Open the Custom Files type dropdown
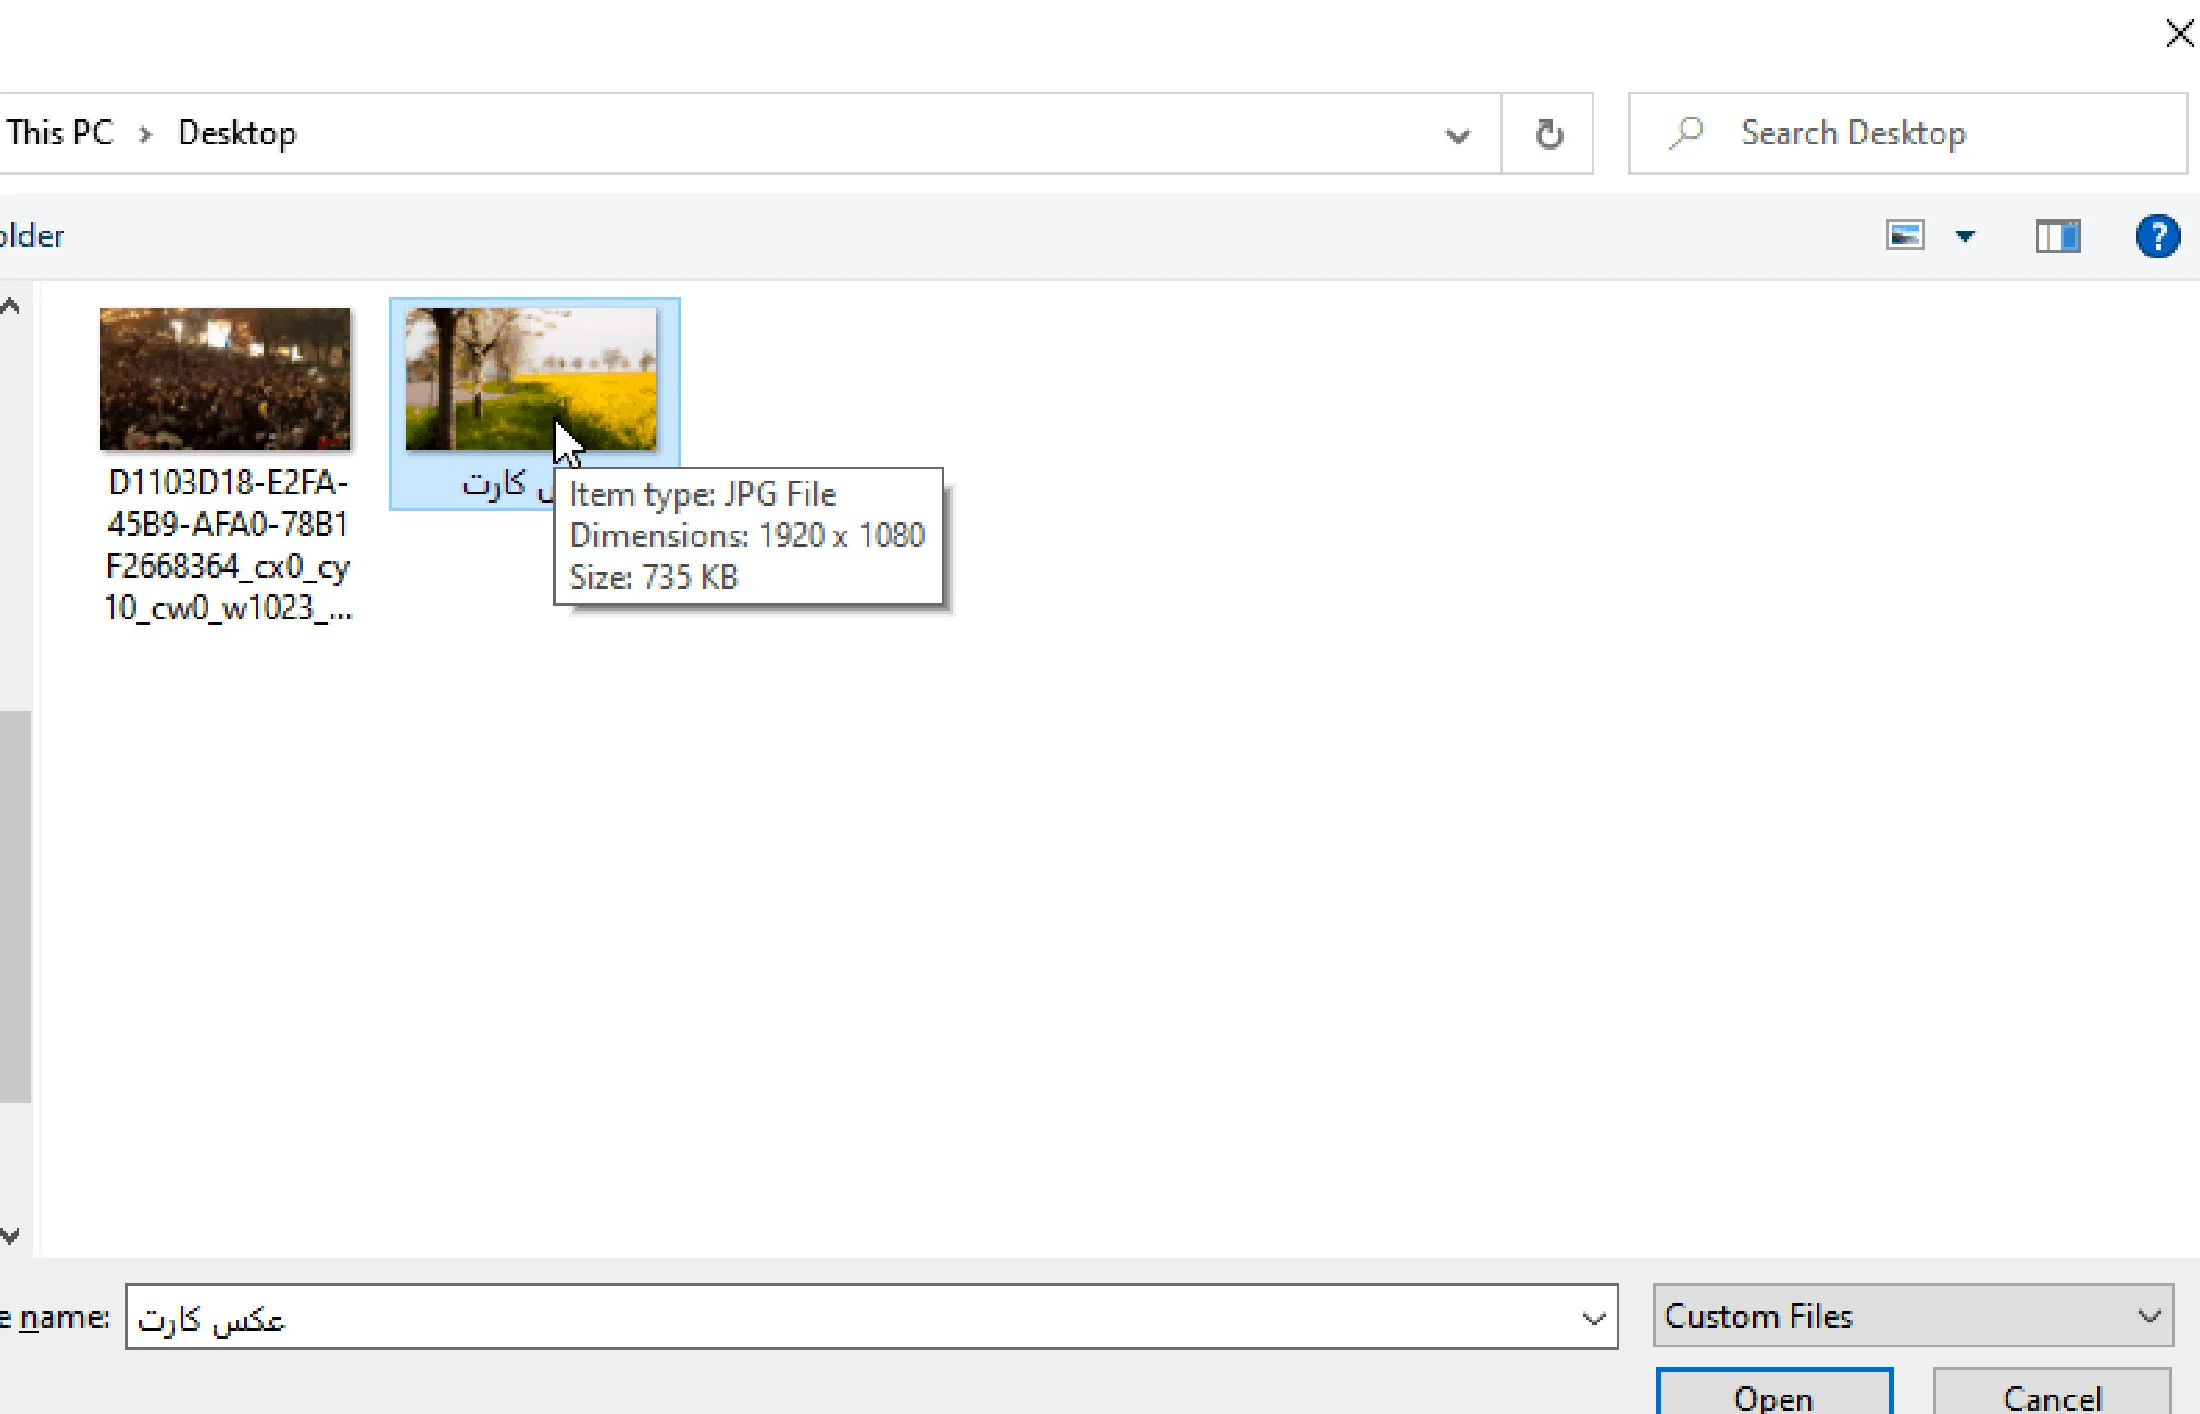2200x1414 pixels. [1913, 1316]
